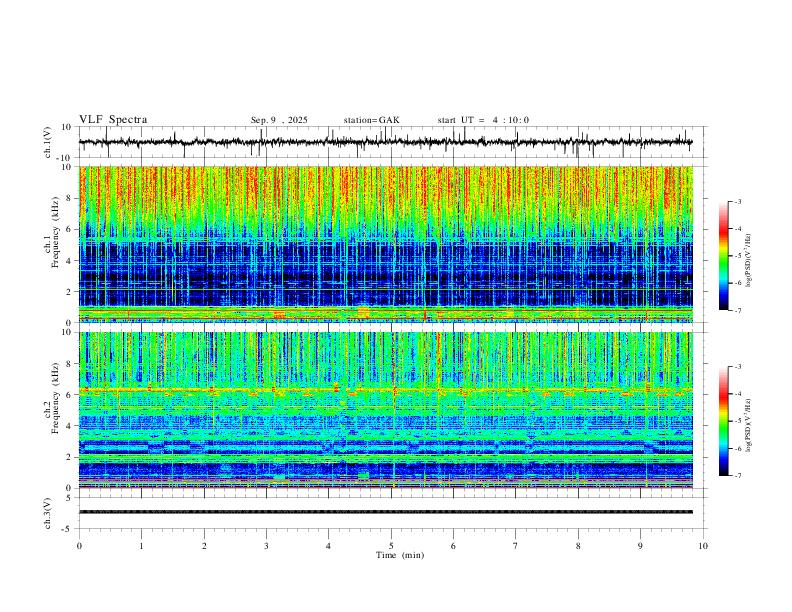The height and width of the screenshot is (612, 792).
Task: Click the ch.1 spectrogram color scale bar
Action: pos(723,256)
